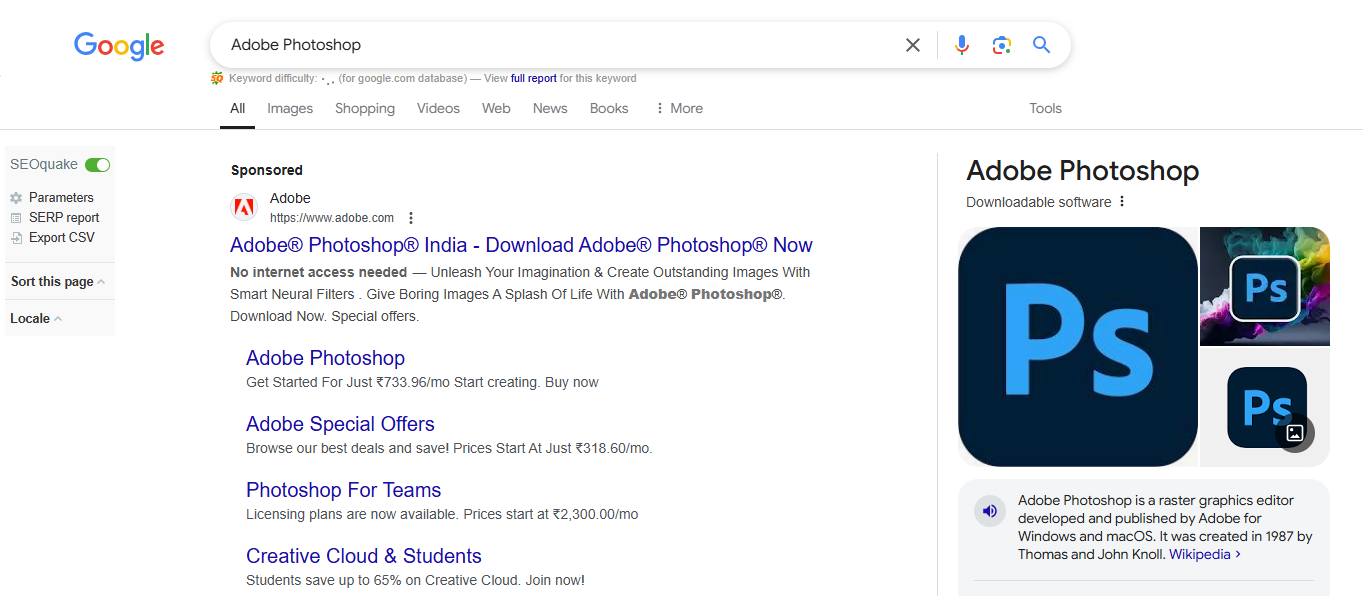Click the clear search X icon
Screen dimensions: 1363x596
(x=912, y=45)
